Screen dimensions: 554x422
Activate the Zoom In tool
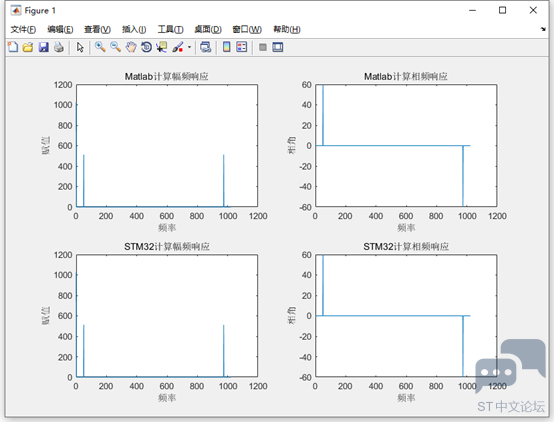point(100,47)
